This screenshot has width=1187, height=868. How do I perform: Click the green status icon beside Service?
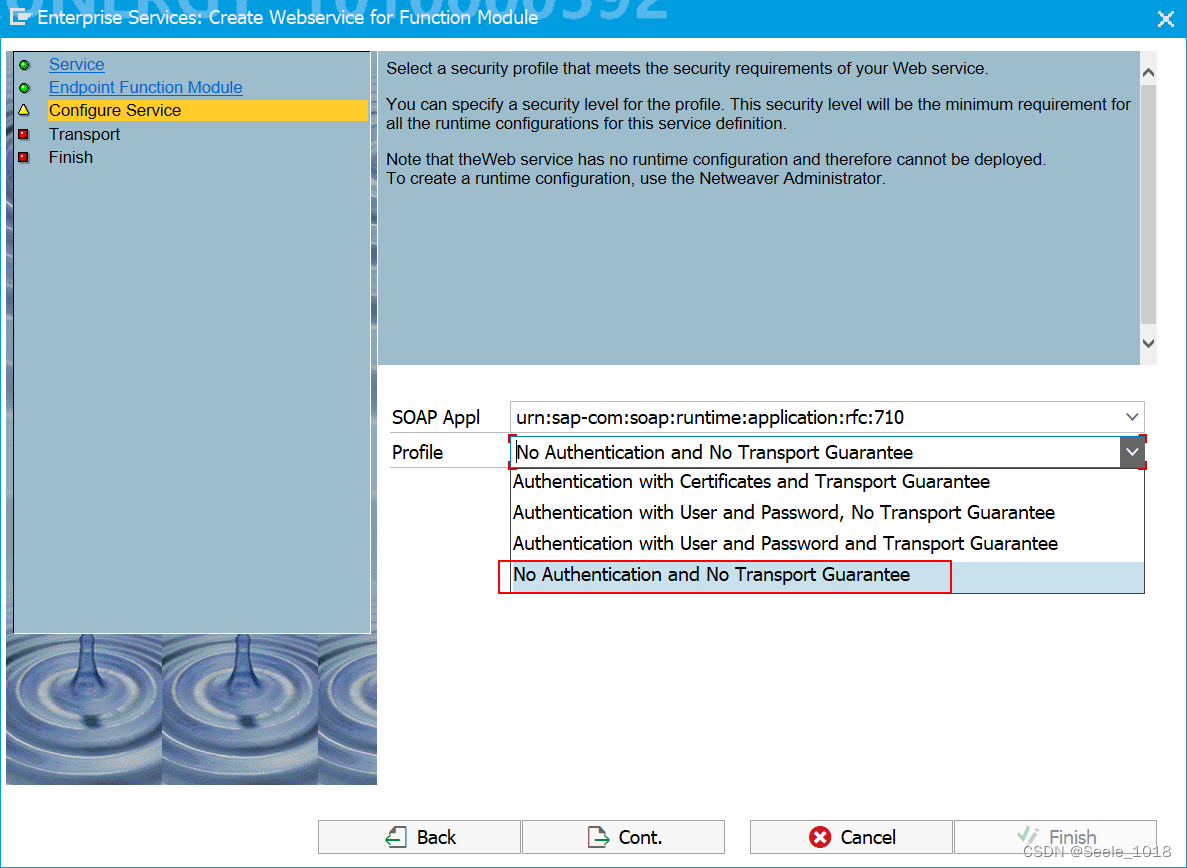[26, 64]
